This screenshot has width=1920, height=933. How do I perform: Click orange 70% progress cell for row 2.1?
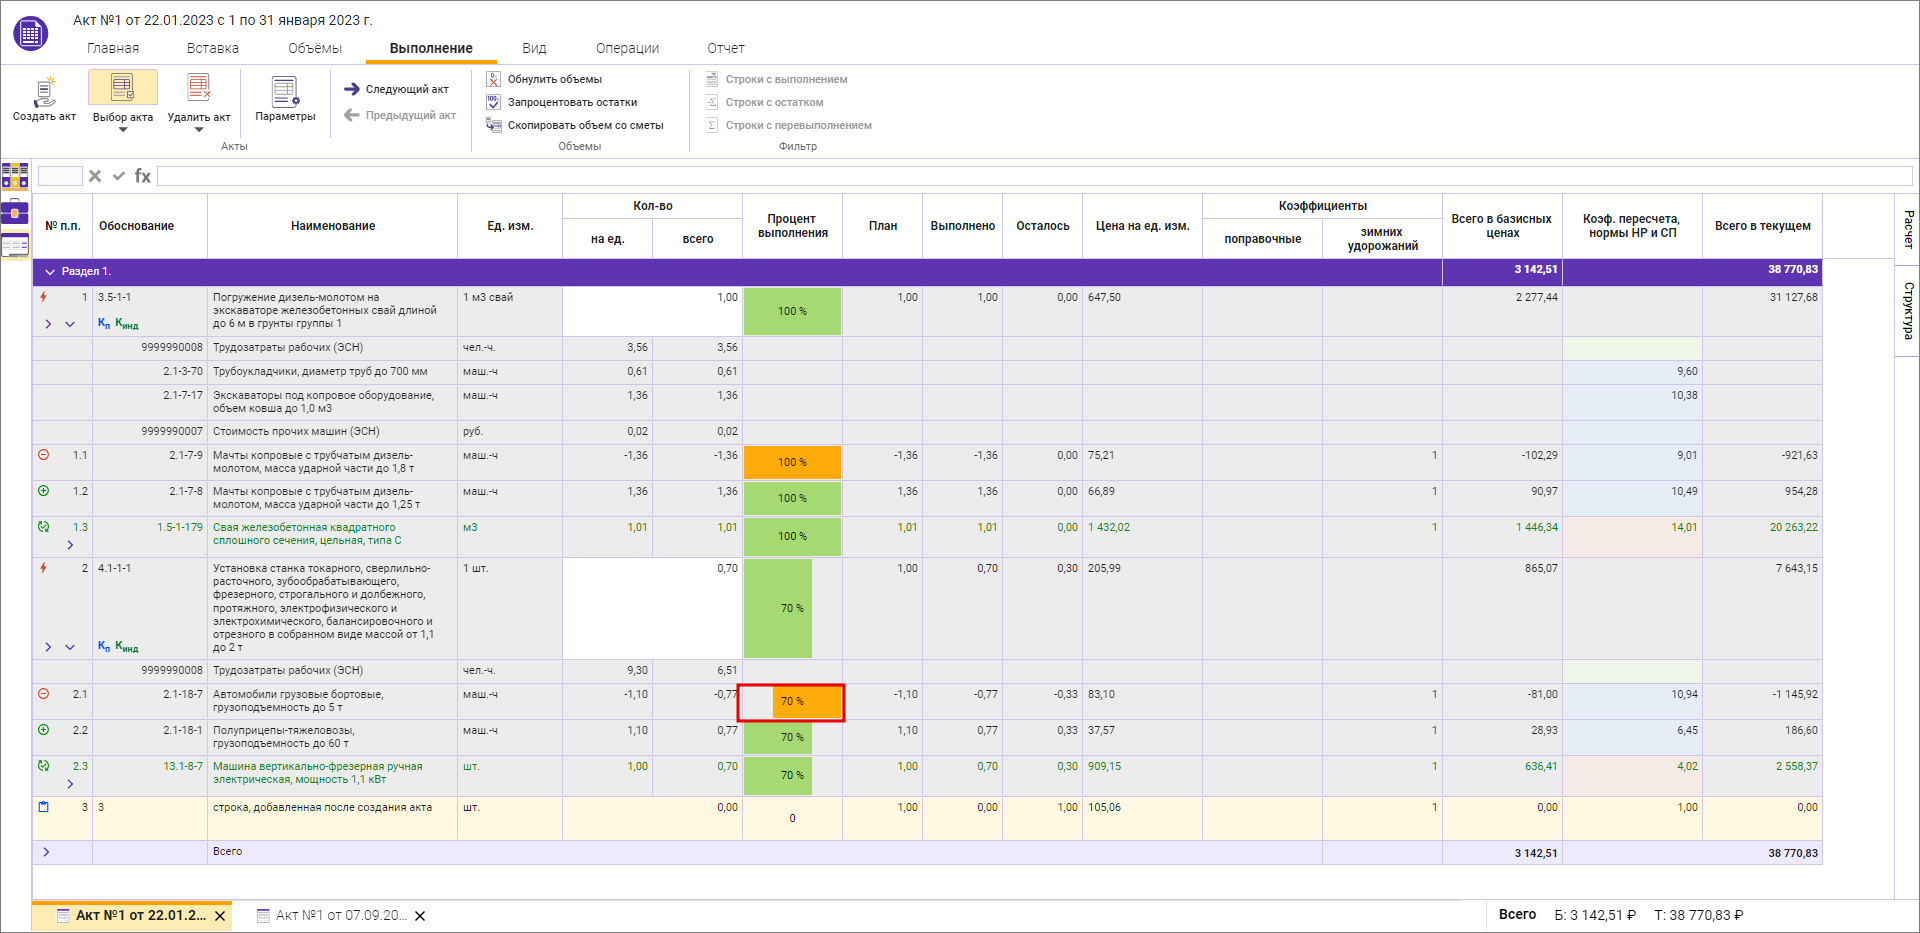point(792,702)
